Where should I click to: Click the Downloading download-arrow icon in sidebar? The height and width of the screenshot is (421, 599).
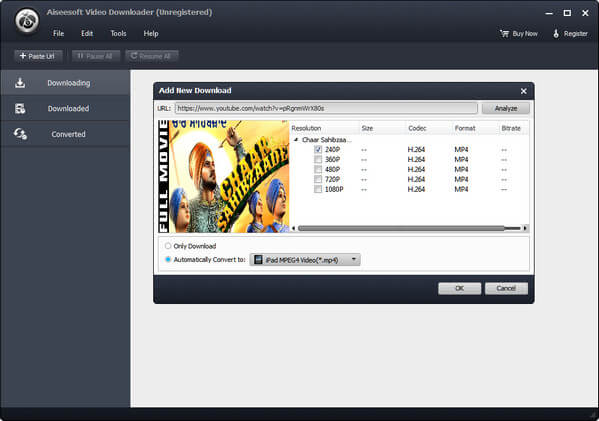[20, 83]
